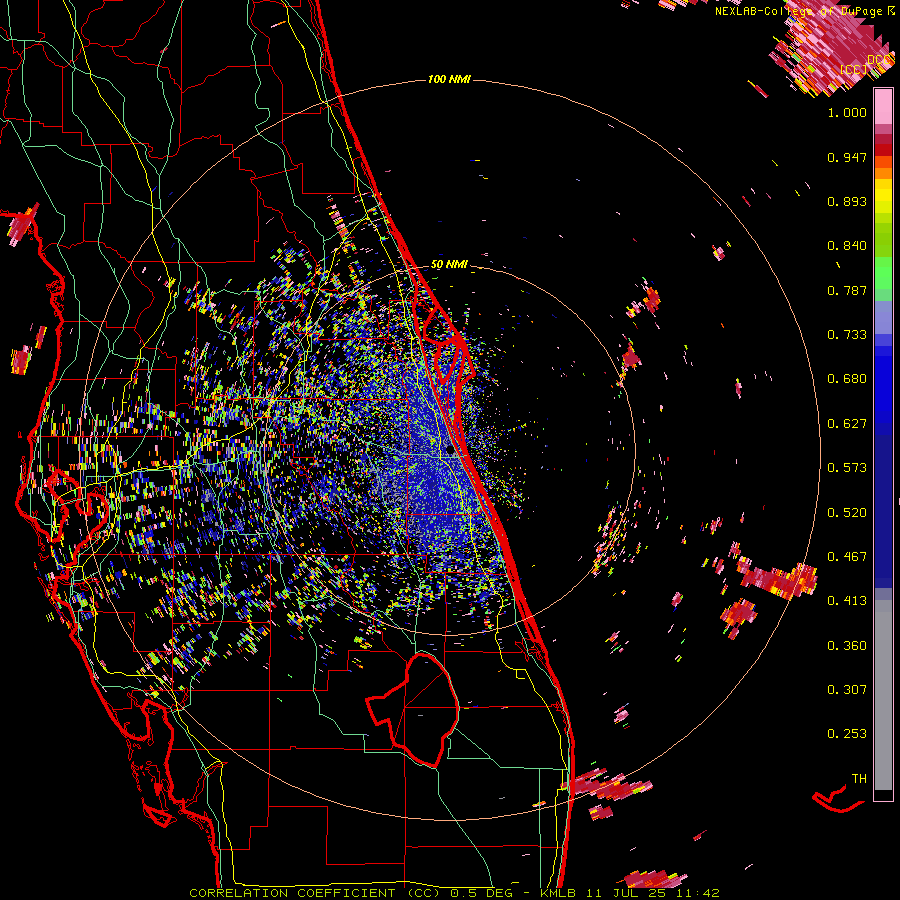Click the 0.787 color scale value
The image size is (900, 900).
[x=847, y=291]
